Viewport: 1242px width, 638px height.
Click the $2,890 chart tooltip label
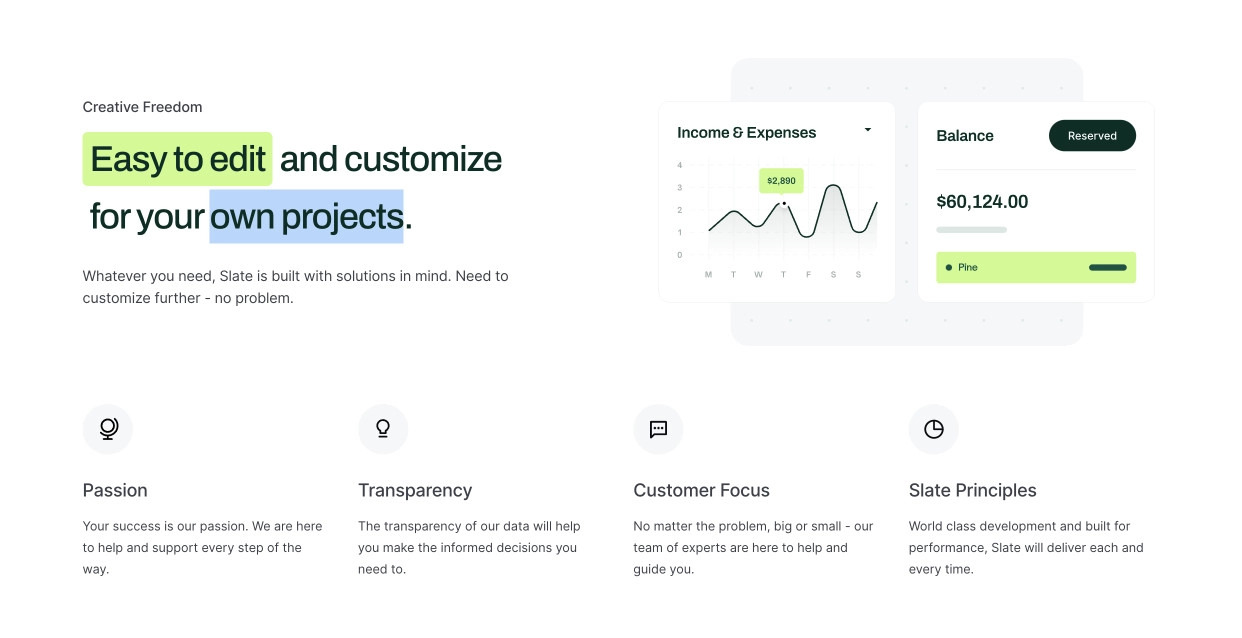(x=781, y=181)
